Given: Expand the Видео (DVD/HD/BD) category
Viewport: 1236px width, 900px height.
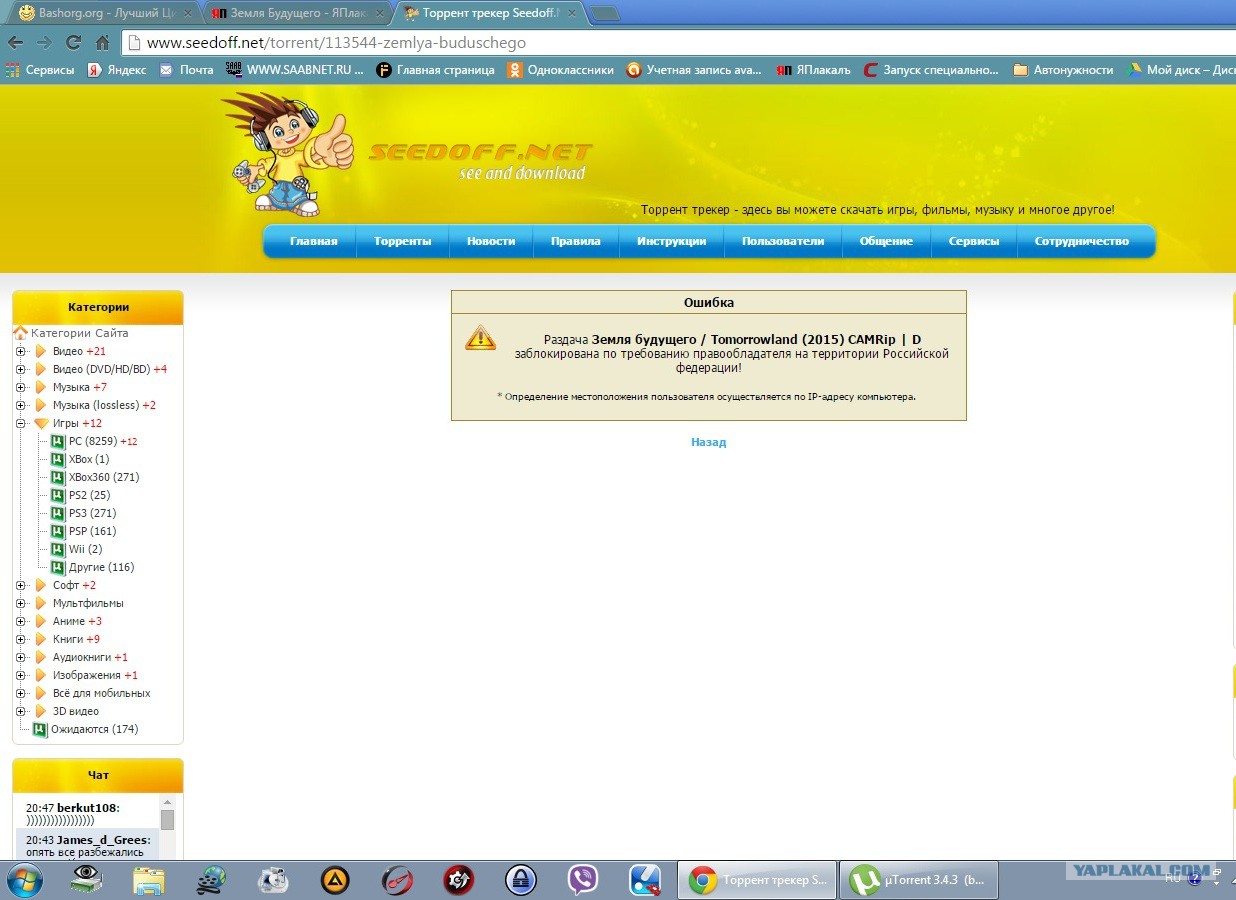Looking at the screenshot, I should [20, 369].
